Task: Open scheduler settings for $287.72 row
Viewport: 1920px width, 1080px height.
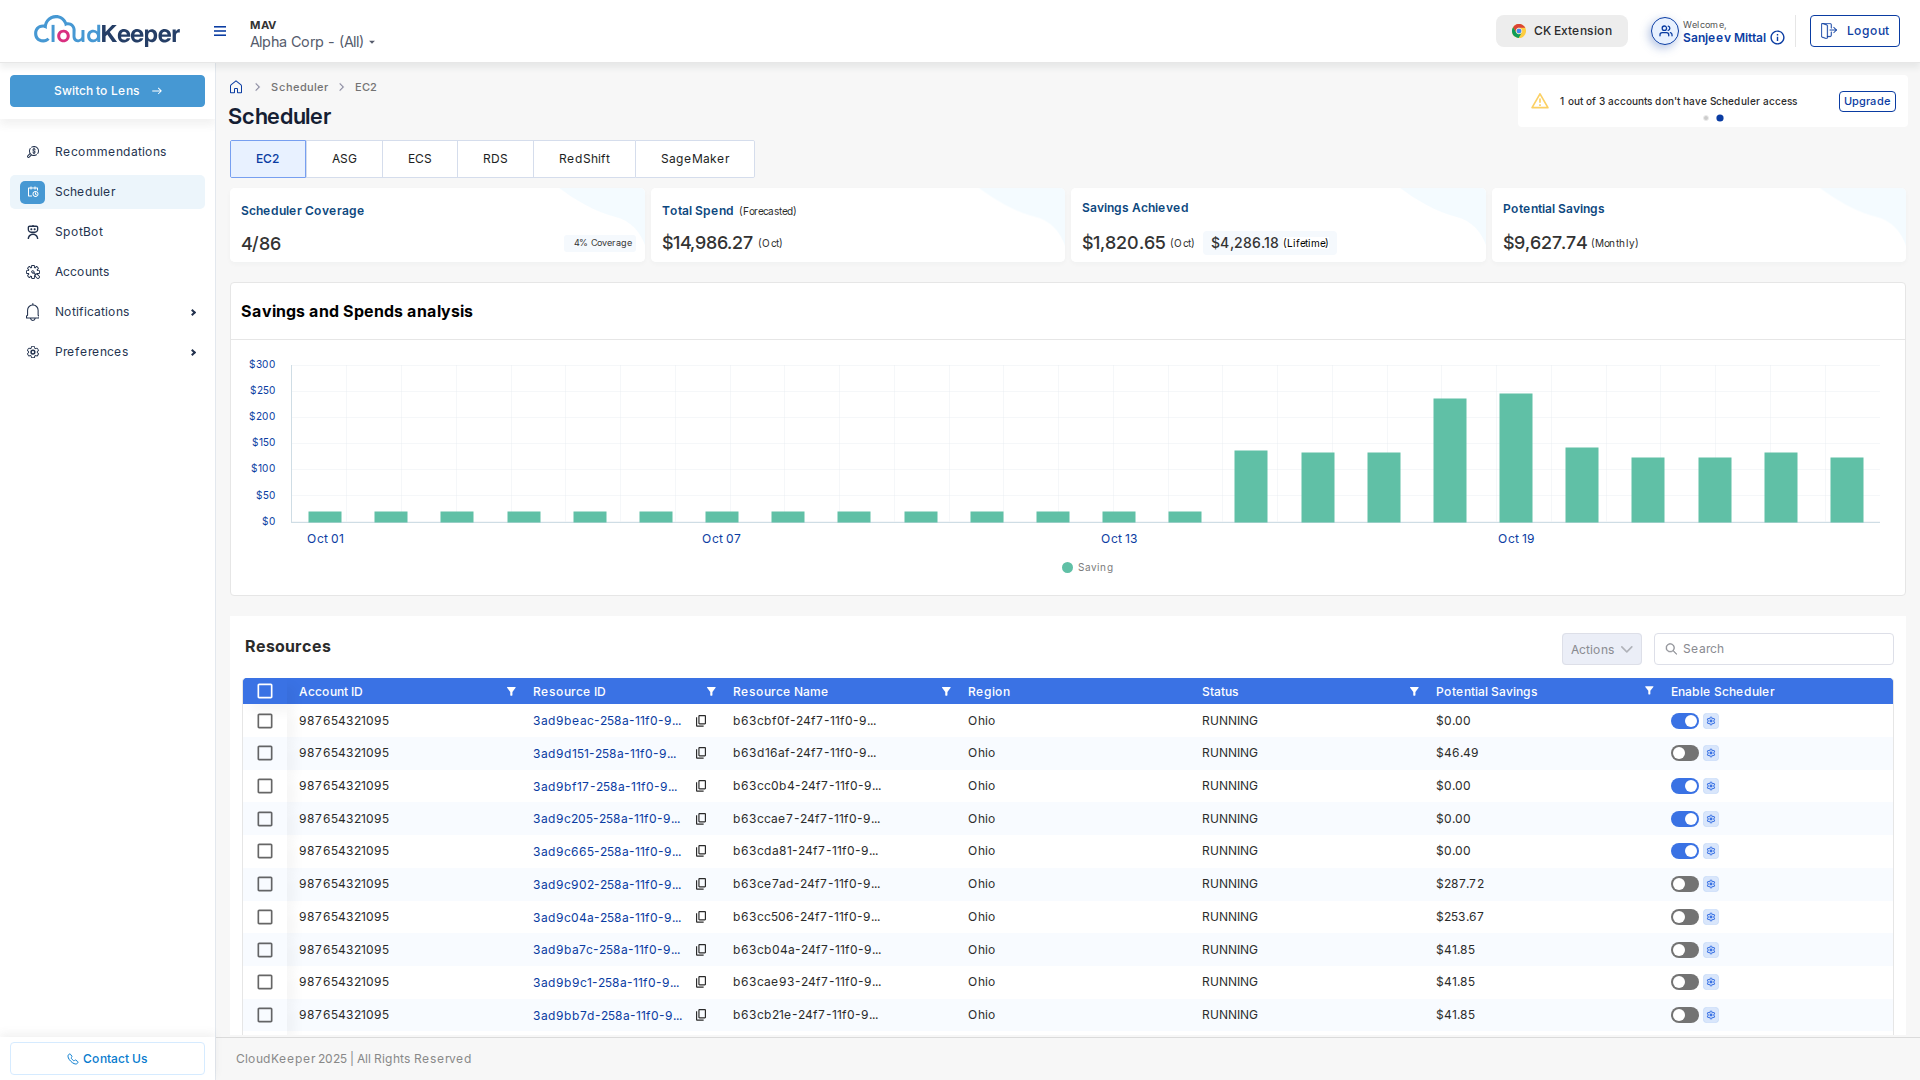Action: click(1711, 884)
